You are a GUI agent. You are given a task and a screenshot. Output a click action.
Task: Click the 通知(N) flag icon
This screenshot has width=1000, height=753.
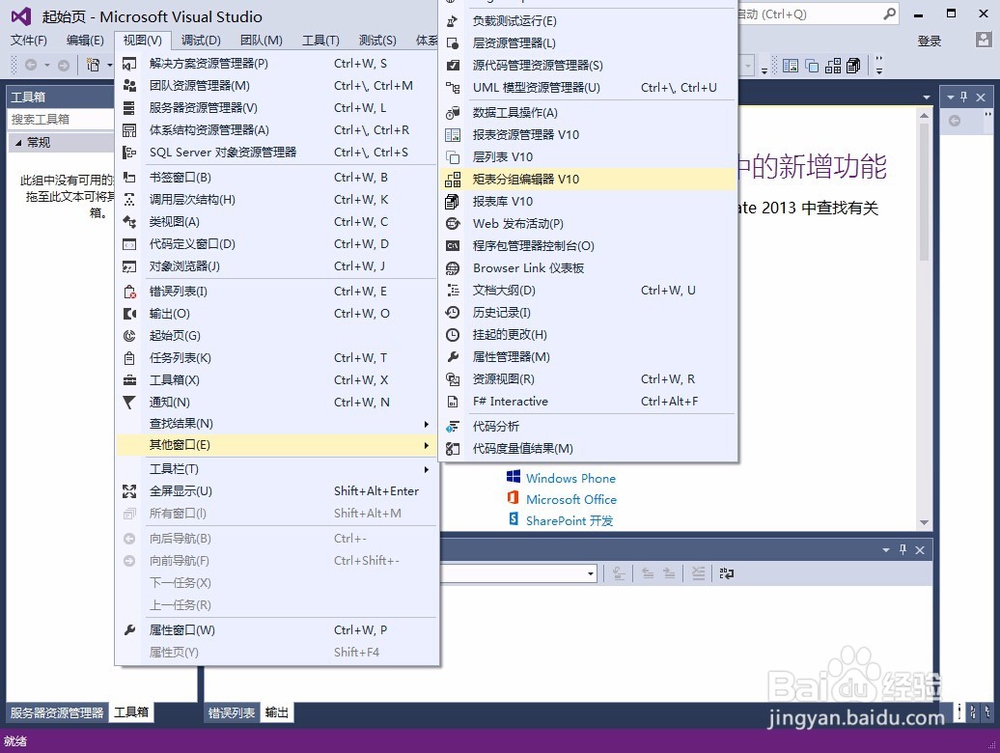[129, 402]
